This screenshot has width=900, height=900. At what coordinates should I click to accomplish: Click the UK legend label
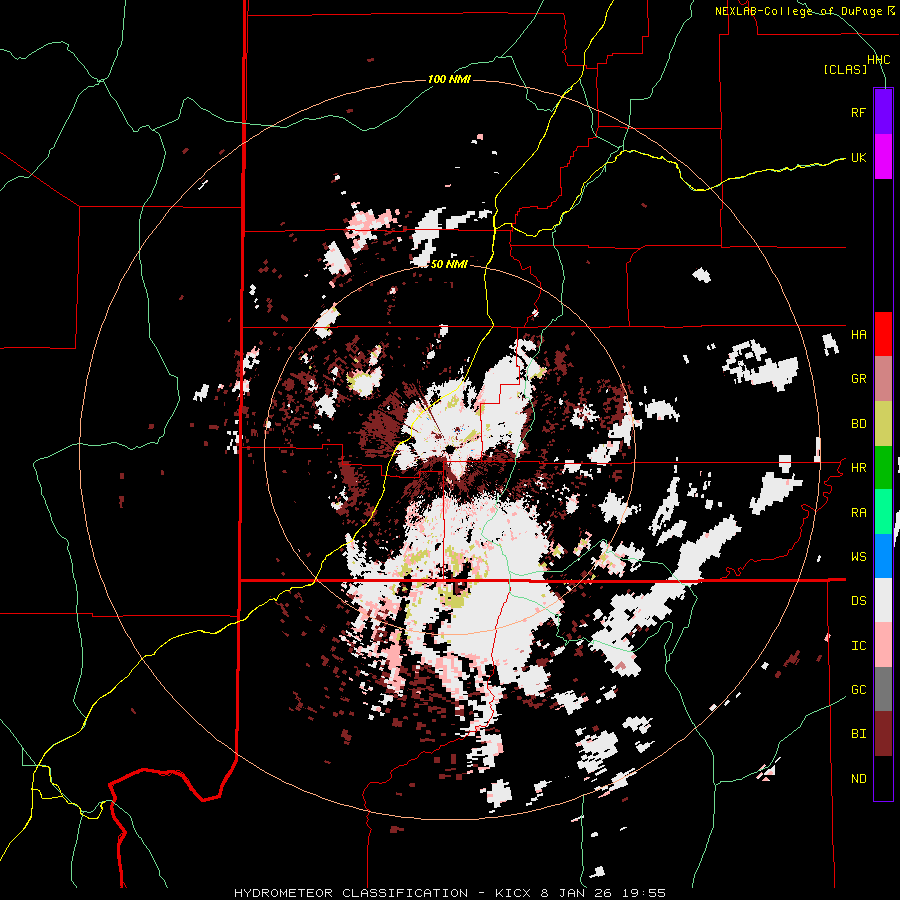pyautogui.click(x=858, y=157)
